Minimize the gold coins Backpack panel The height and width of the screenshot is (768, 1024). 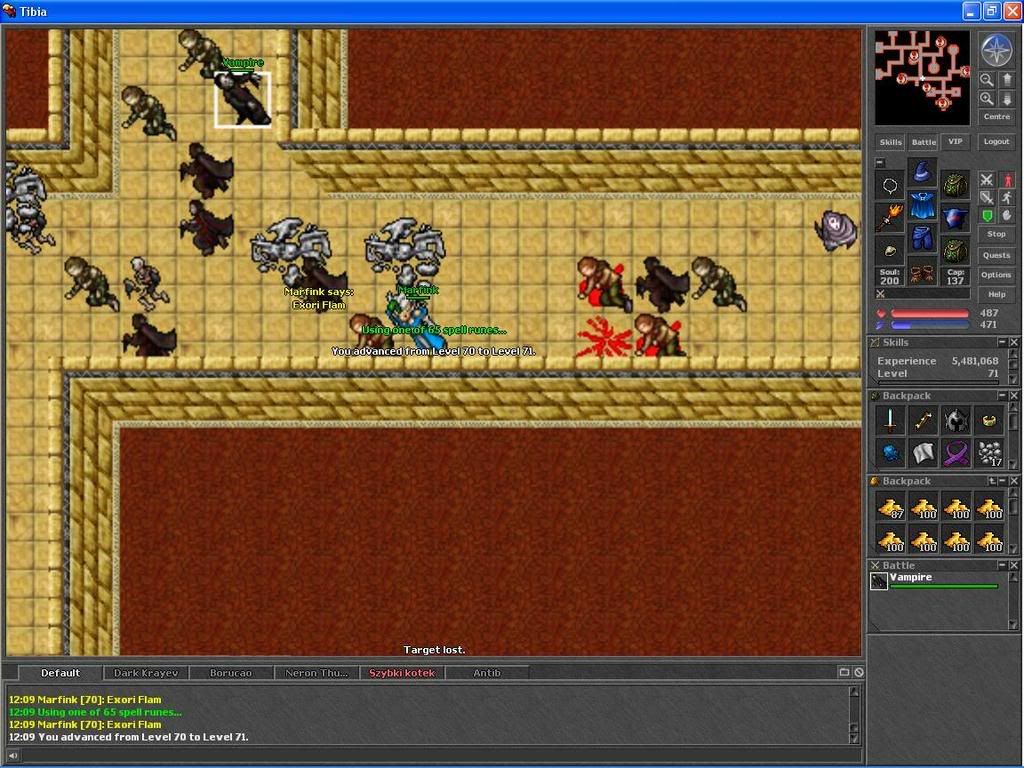point(1002,481)
